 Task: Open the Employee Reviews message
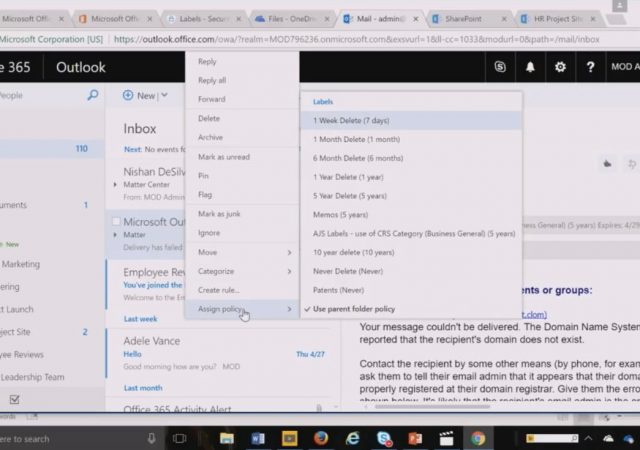point(146,284)
